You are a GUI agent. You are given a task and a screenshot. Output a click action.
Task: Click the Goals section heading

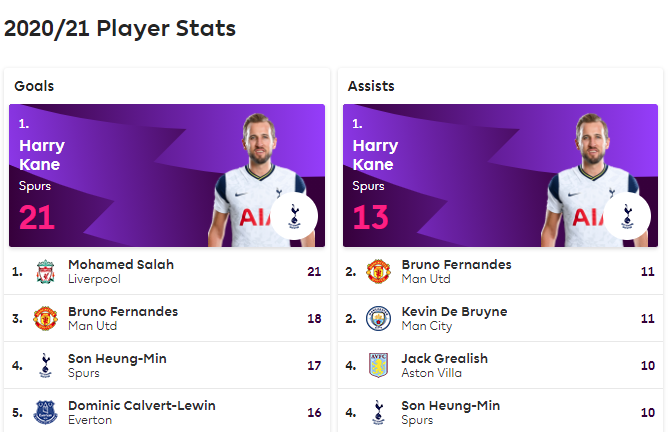(x=34, y=86)
